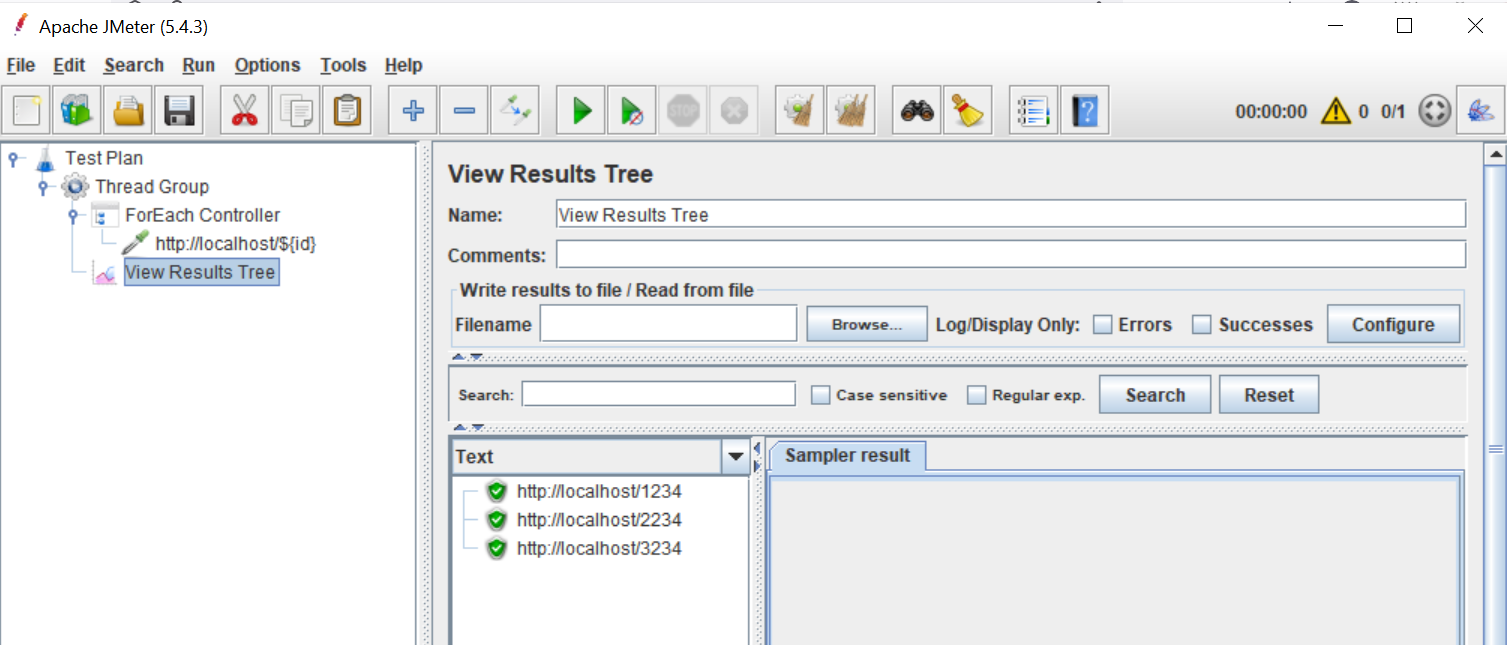
Task: Open the Edit menu
Action: [69, 65]
